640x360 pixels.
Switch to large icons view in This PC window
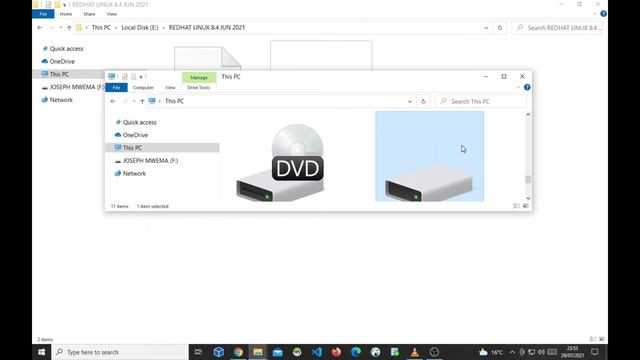pos(526,206)
